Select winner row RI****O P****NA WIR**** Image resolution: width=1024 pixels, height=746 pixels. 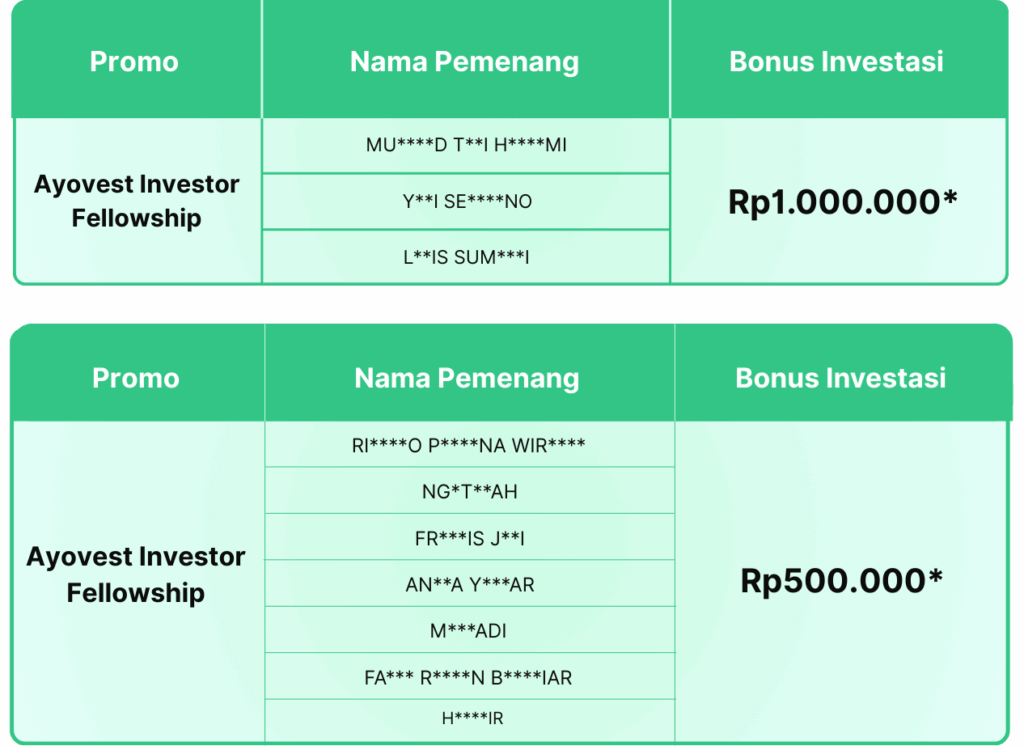click(x=468, y=445)
